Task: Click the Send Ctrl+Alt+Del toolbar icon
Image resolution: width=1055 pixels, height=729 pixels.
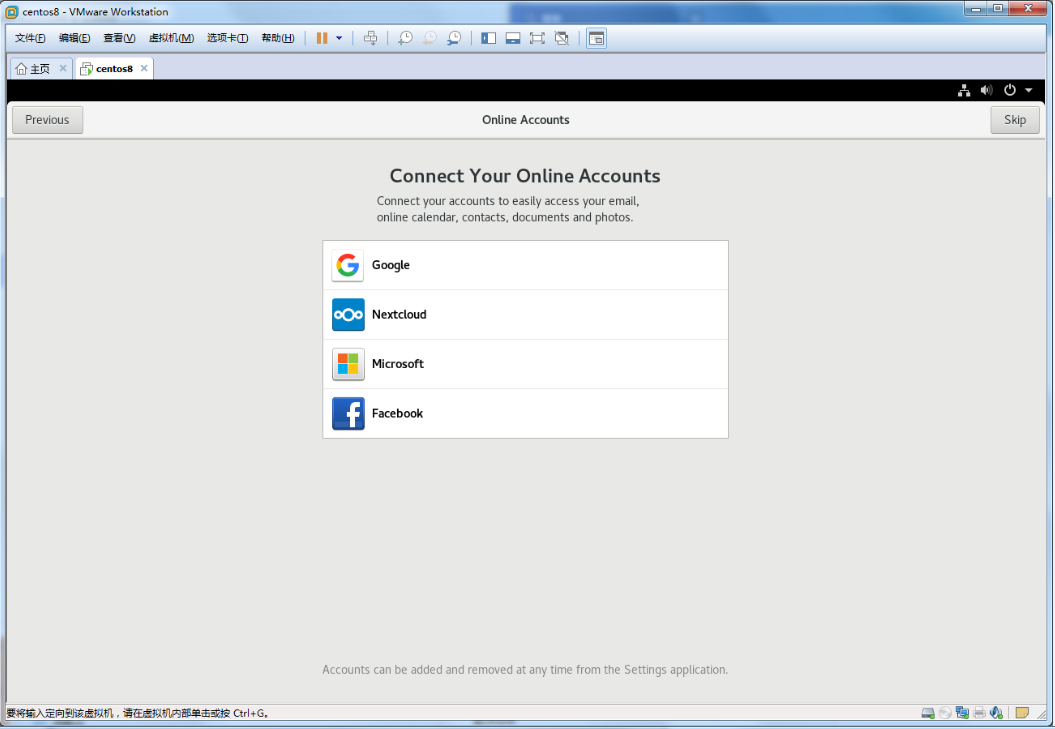Action: [x=370, y=38]
